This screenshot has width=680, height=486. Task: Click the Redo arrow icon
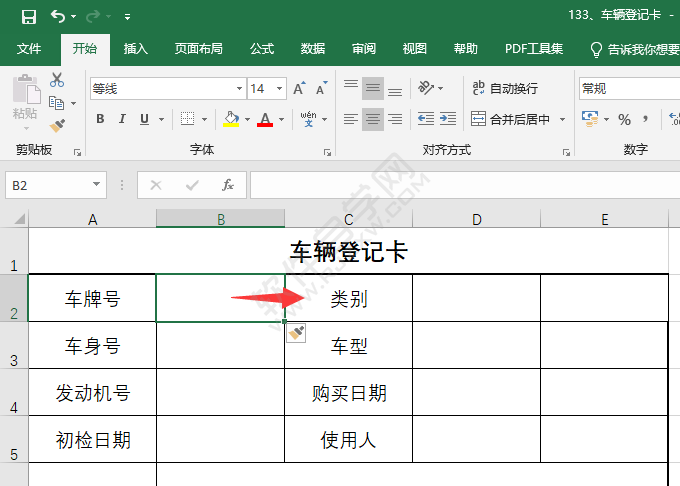(x=93, y=17)
